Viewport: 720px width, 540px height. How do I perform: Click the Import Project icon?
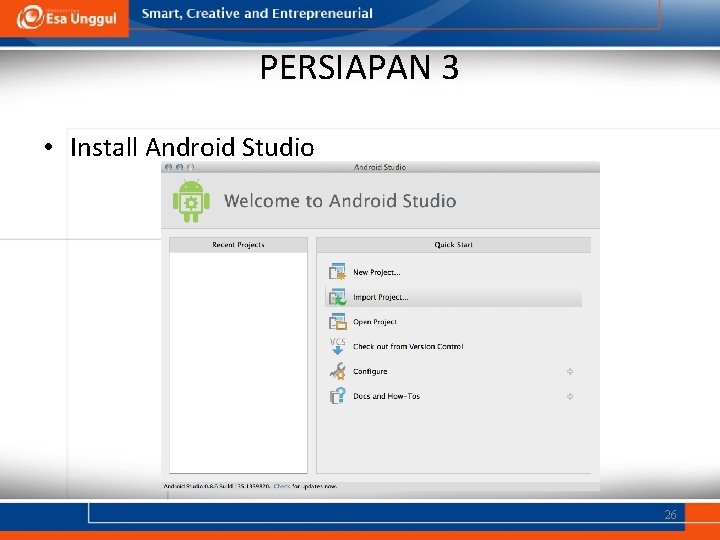pyautogui.click(x=337, y=297)
